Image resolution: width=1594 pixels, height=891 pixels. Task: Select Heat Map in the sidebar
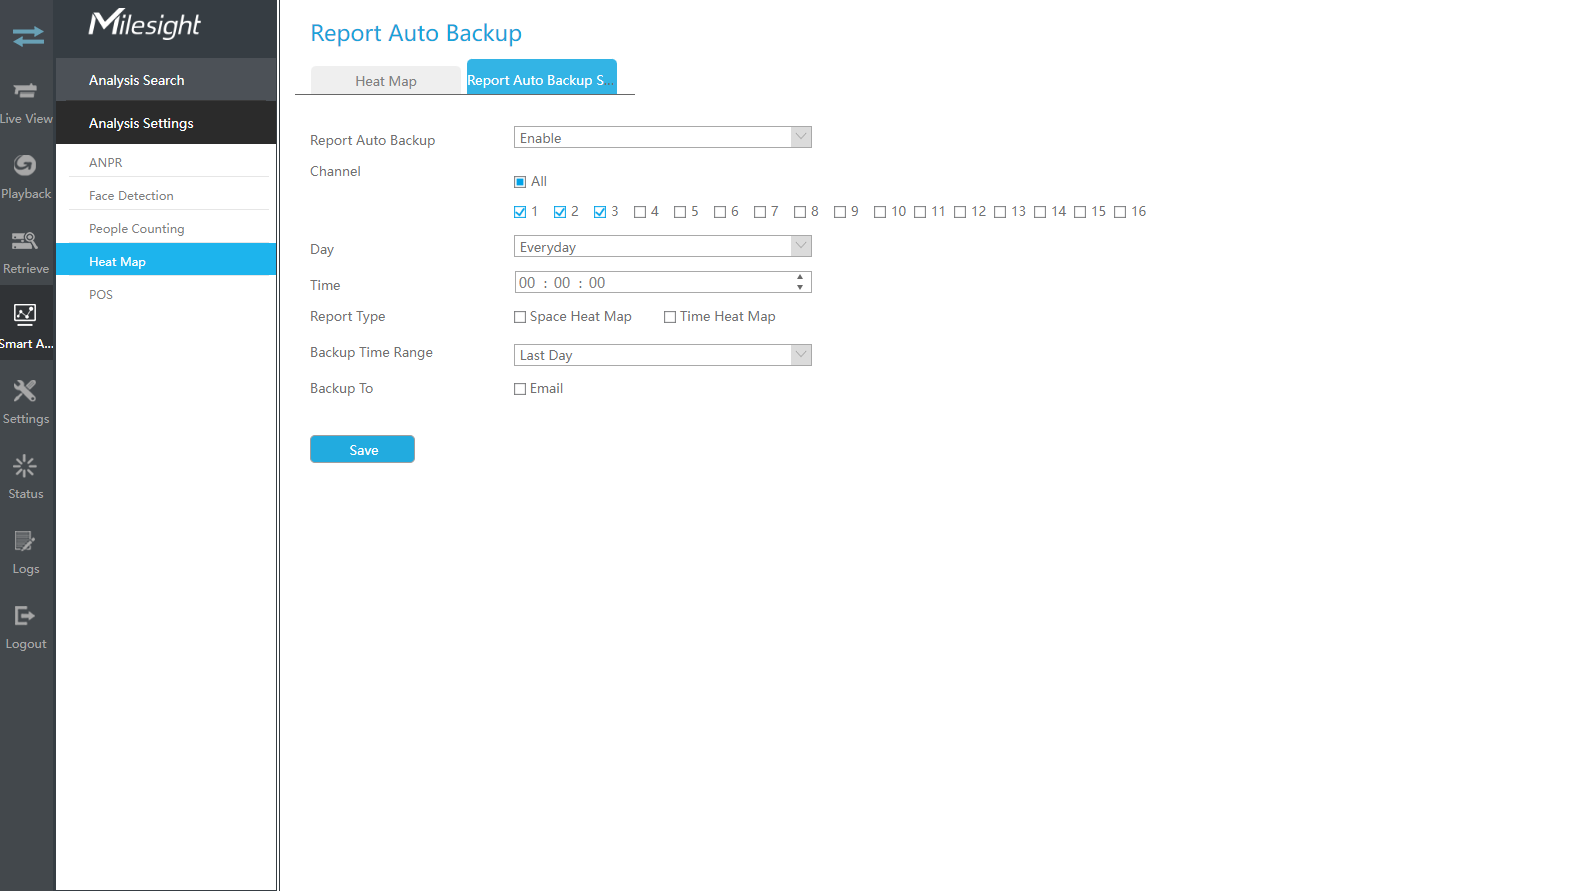[166, 260]
